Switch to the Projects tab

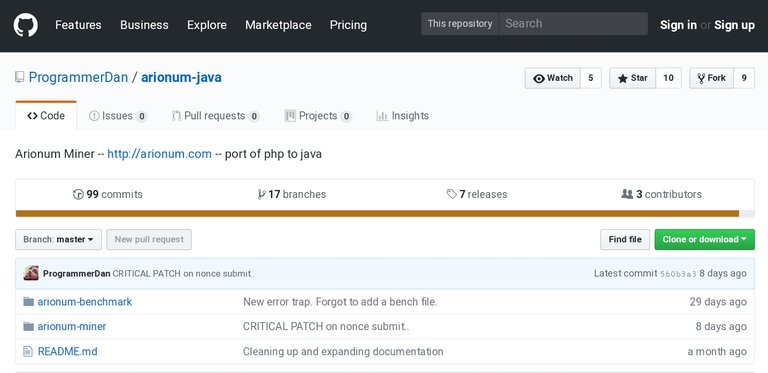pos(318,116)
